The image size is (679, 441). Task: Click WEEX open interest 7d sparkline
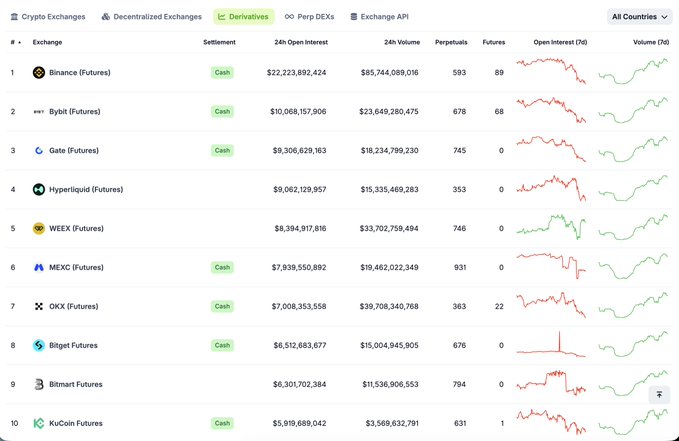point(551,227)
